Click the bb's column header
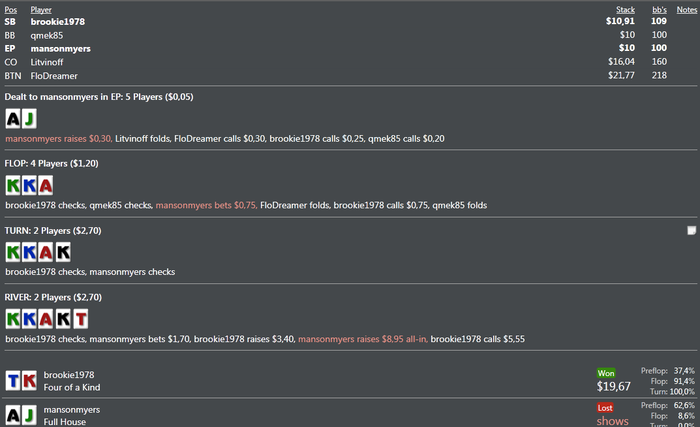The width and height of the screenshot is (700, 427). click(x=658, y=9)
